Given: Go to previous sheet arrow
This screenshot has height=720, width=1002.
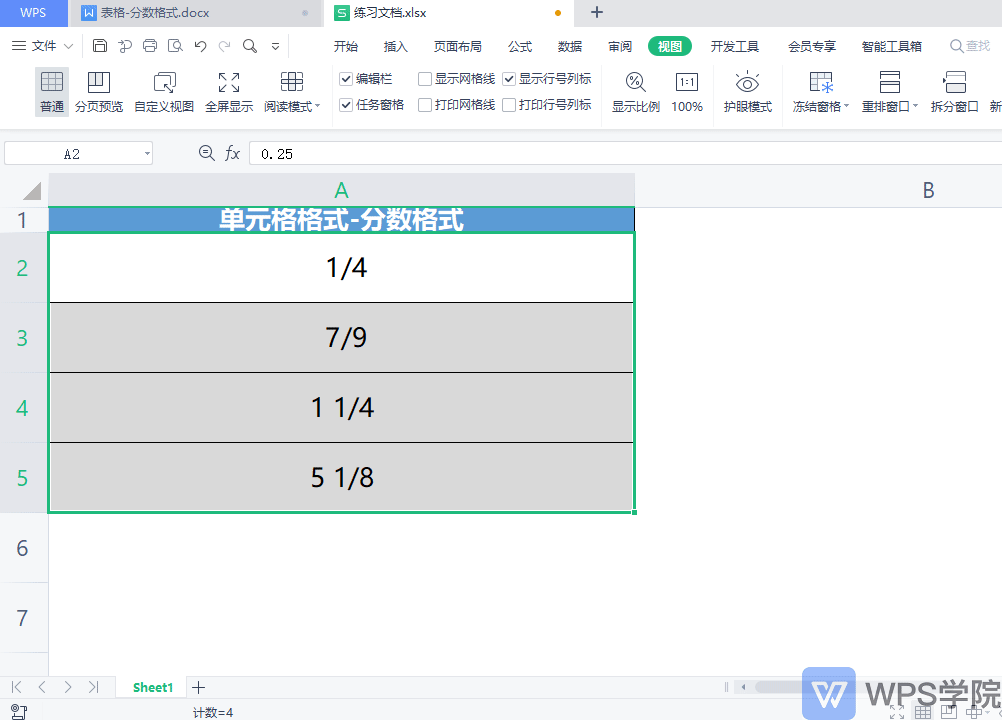Looking at the screenshot, I should tap(42, 687).
